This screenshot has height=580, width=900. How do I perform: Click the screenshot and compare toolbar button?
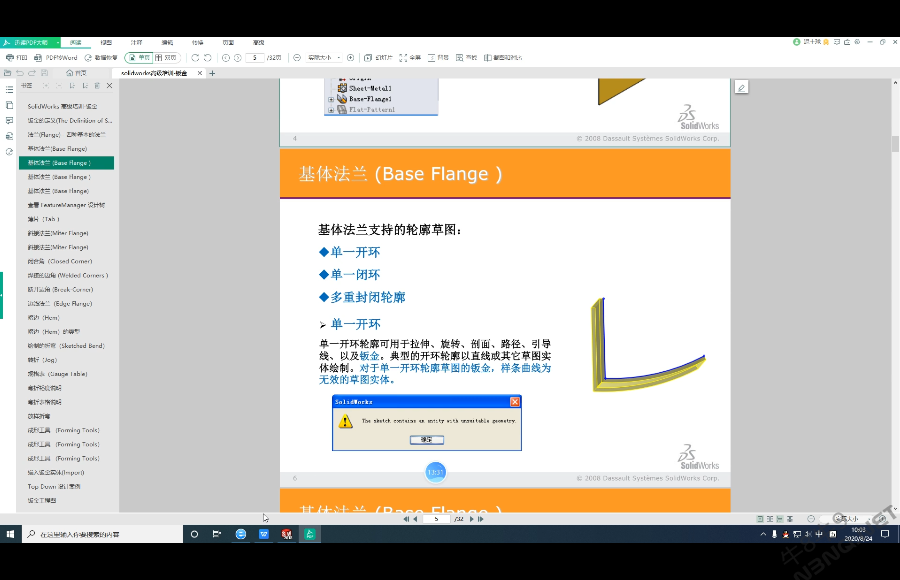(503, 57)
